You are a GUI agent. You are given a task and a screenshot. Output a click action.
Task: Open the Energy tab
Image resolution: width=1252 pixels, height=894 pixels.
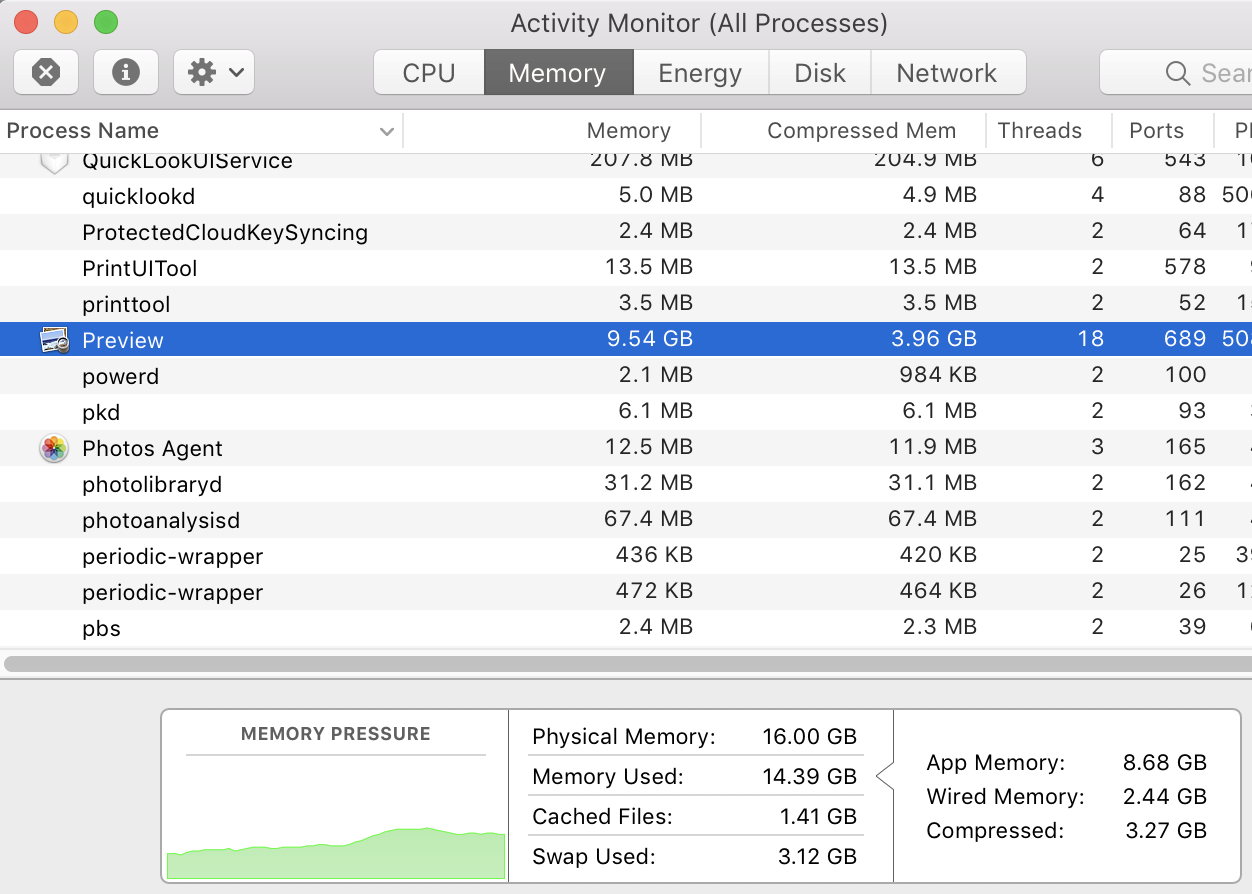coord(700,73)
